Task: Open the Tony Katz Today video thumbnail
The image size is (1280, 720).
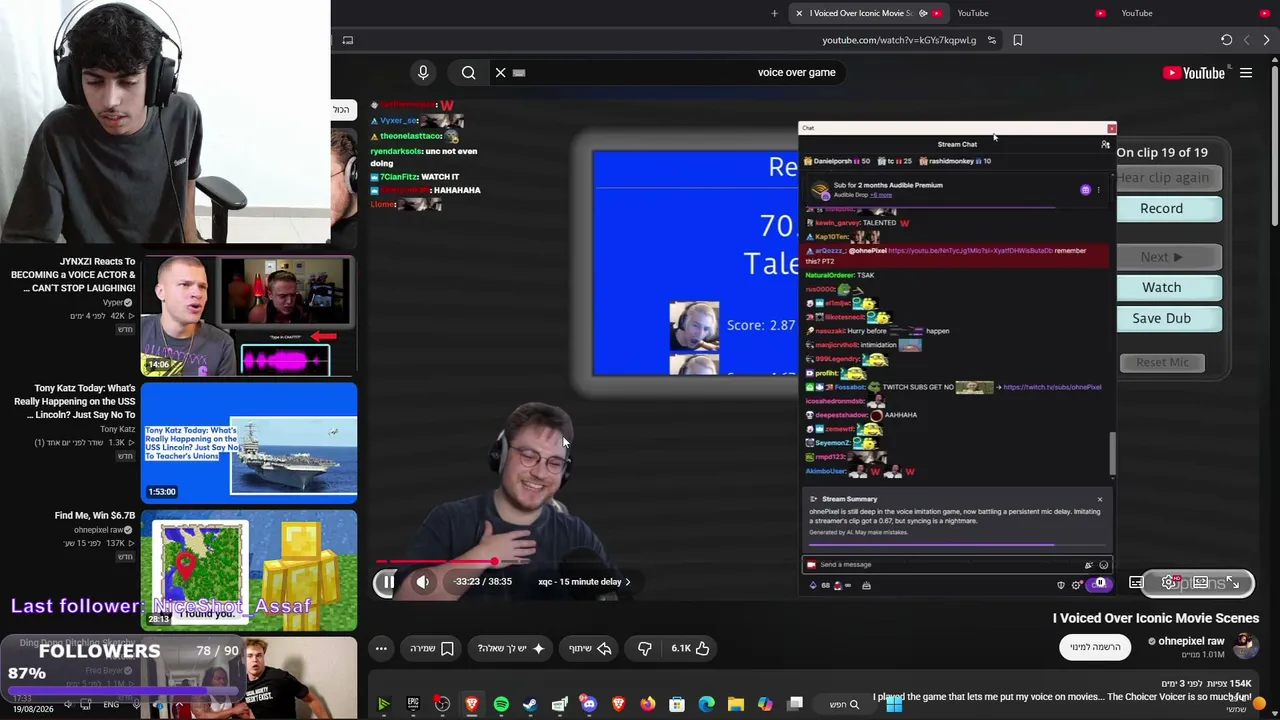Action: tap(249, 443)
